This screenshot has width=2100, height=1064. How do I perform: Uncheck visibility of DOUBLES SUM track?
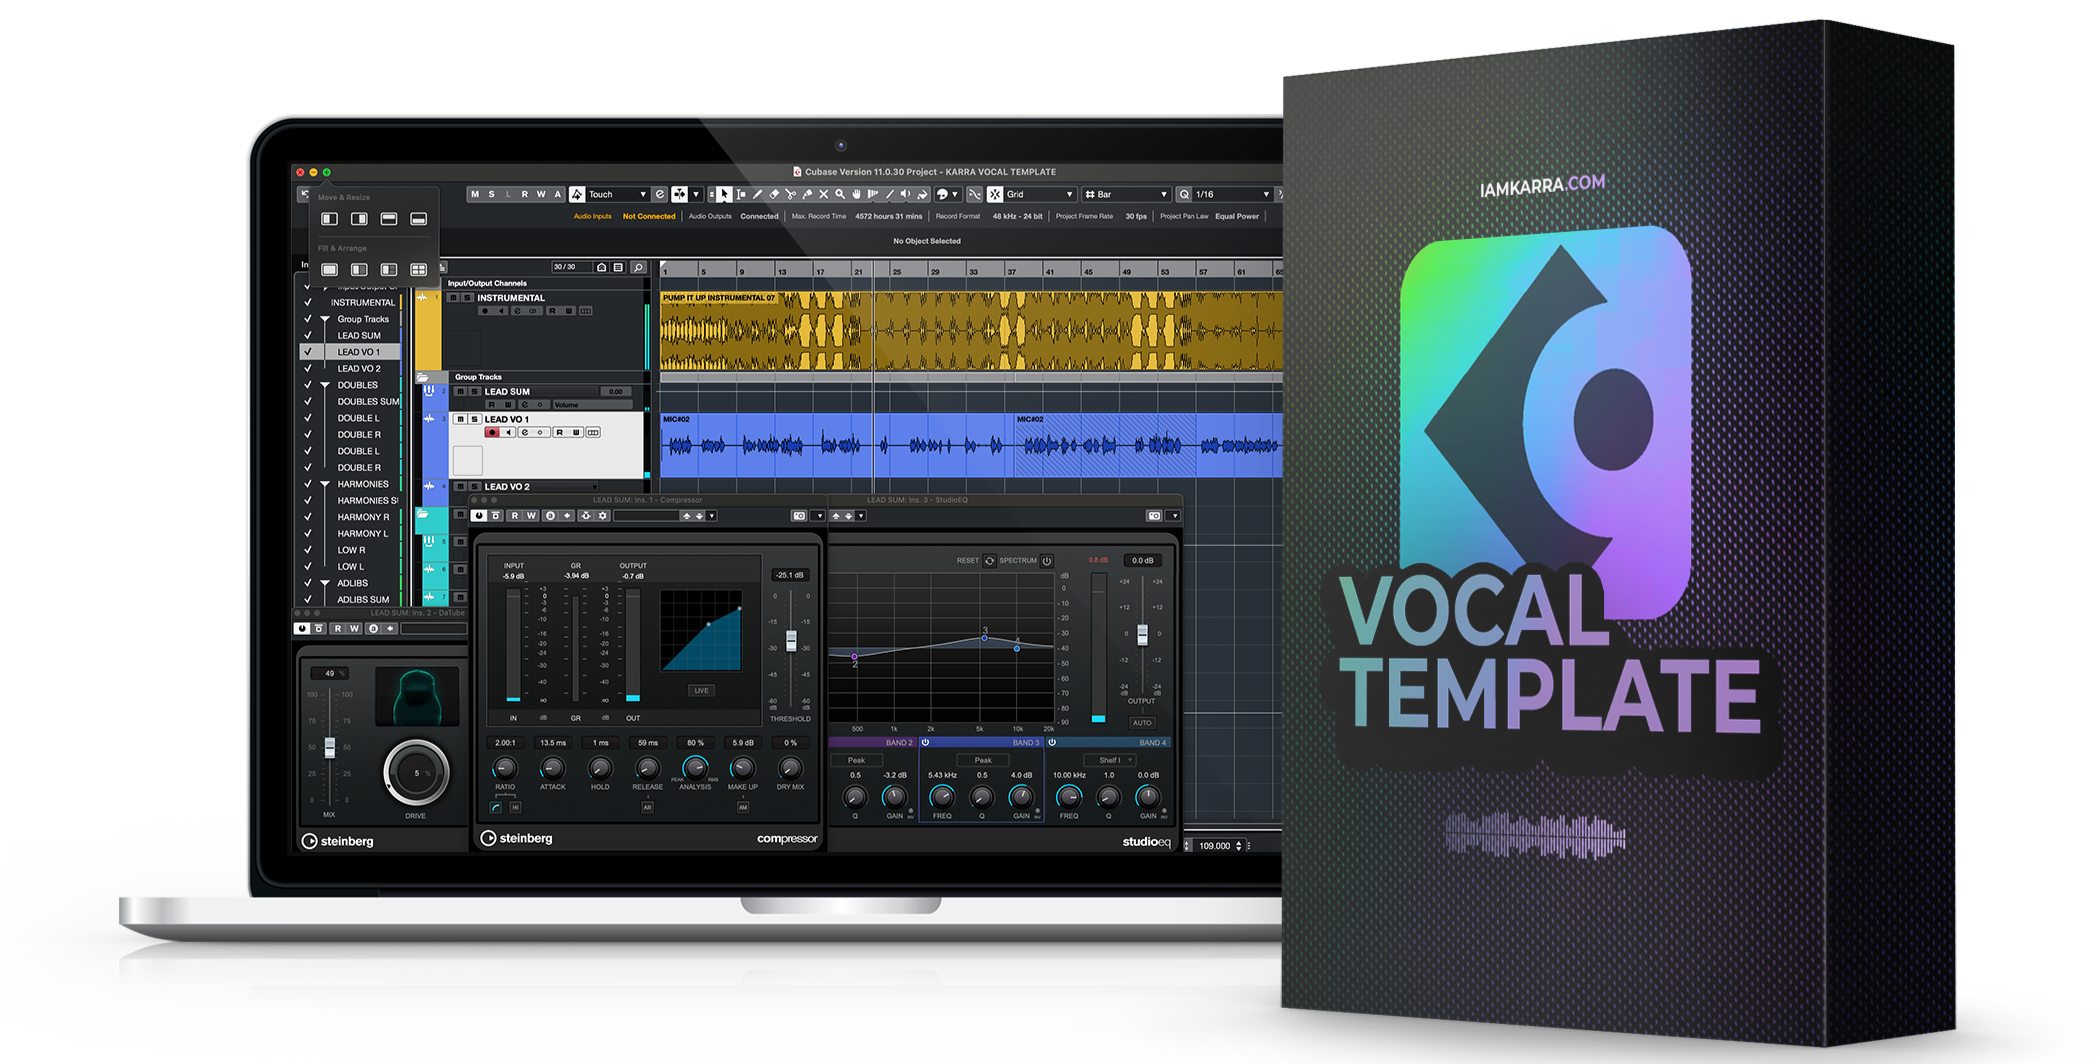pos(308,402)
